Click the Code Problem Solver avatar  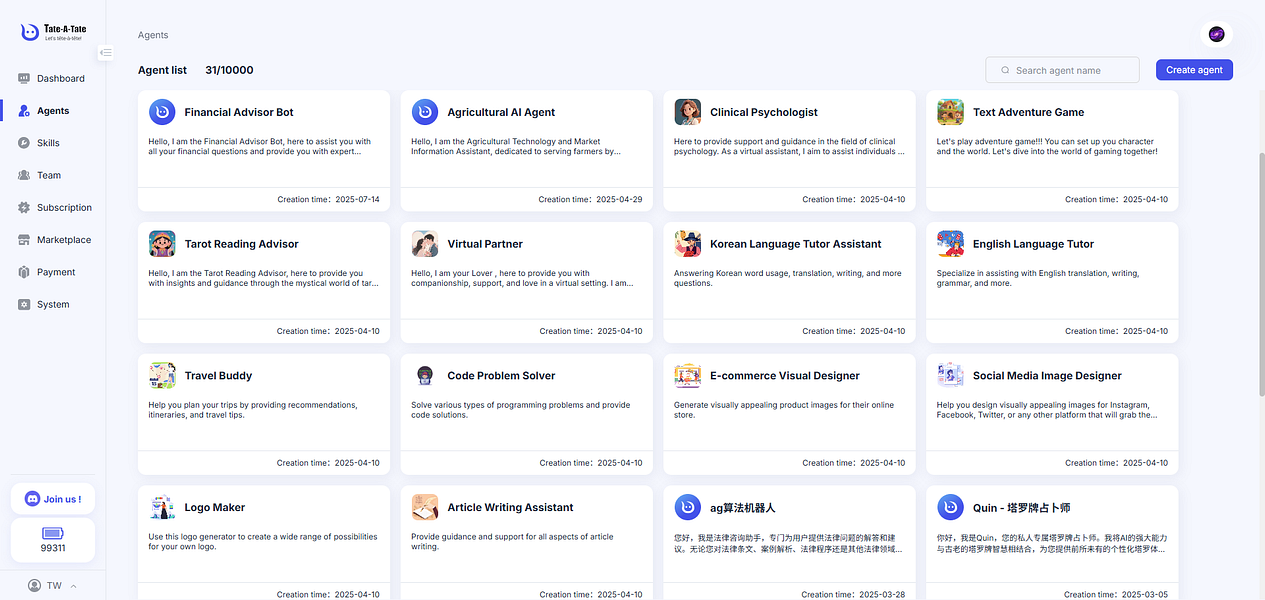425,376
